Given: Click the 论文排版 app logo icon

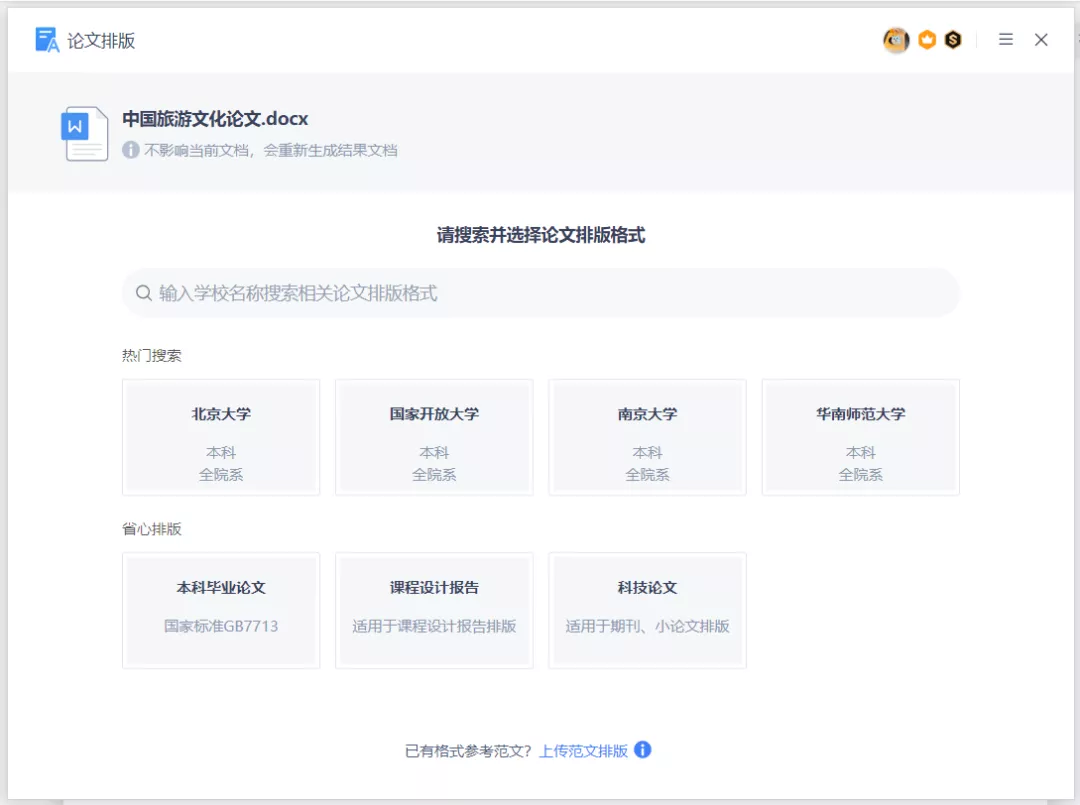Looking at the screenshot, I should pos(47,39).
